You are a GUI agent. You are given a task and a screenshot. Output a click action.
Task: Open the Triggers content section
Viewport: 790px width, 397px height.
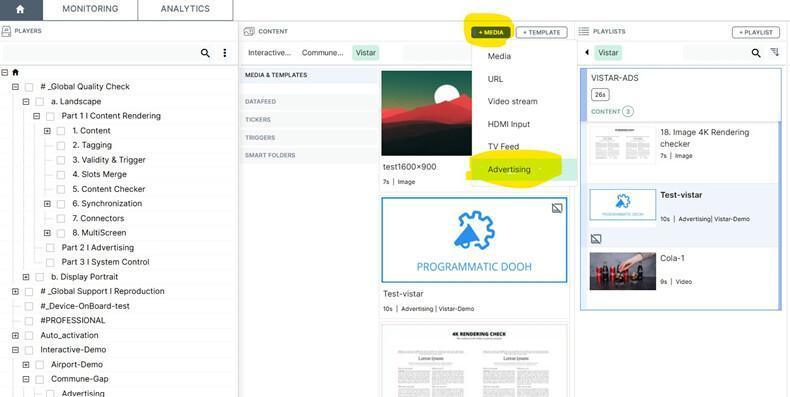tap(308, 138)
